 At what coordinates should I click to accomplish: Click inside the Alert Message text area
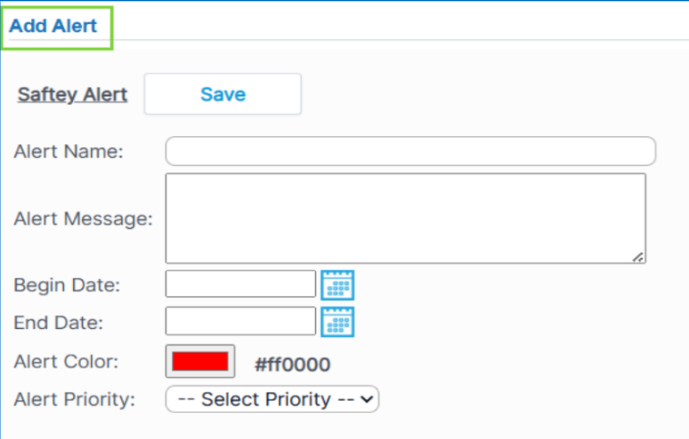(405, 219)
